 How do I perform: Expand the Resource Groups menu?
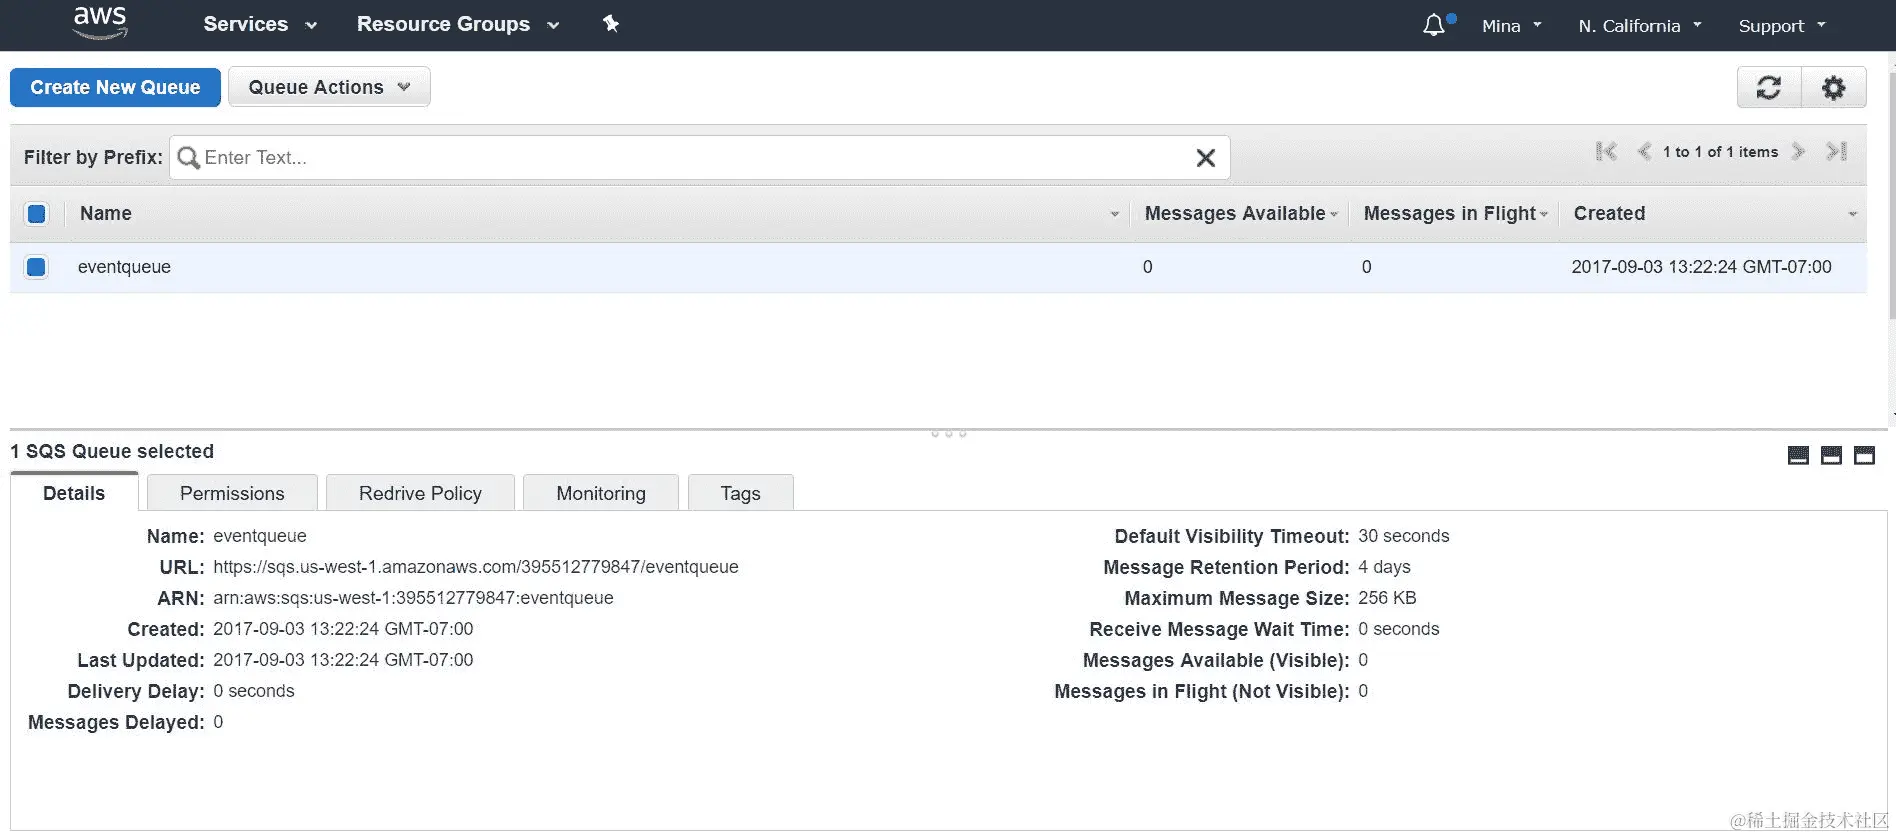(458, 24)
